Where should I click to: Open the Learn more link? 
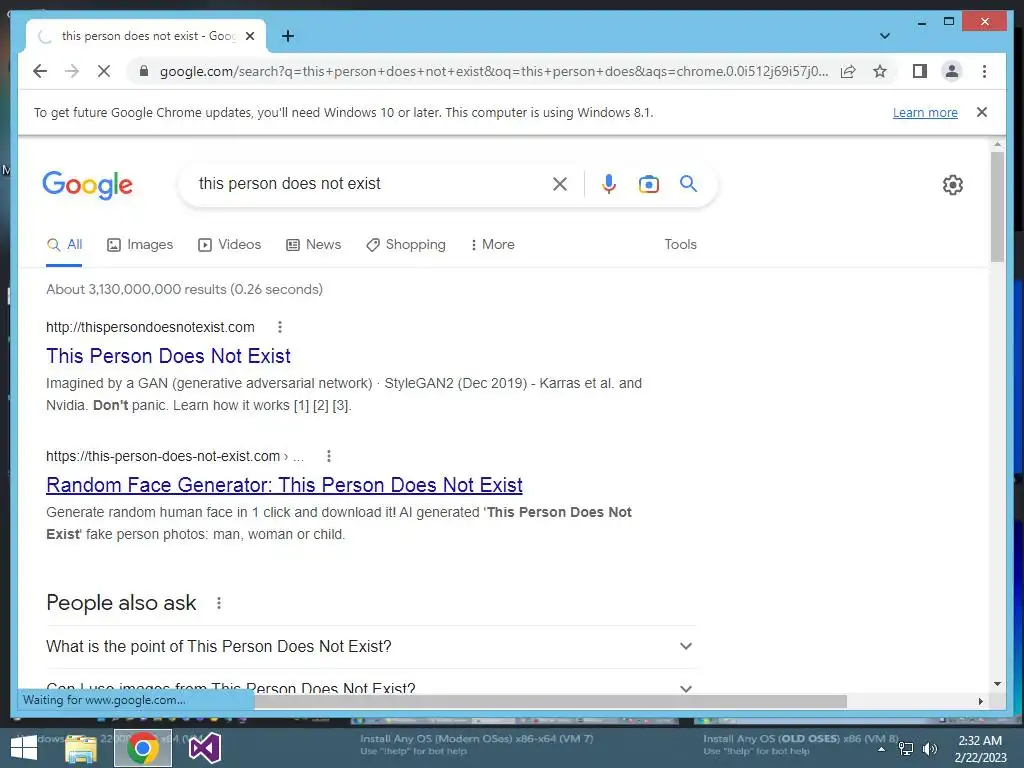click(x=925, y=112)
